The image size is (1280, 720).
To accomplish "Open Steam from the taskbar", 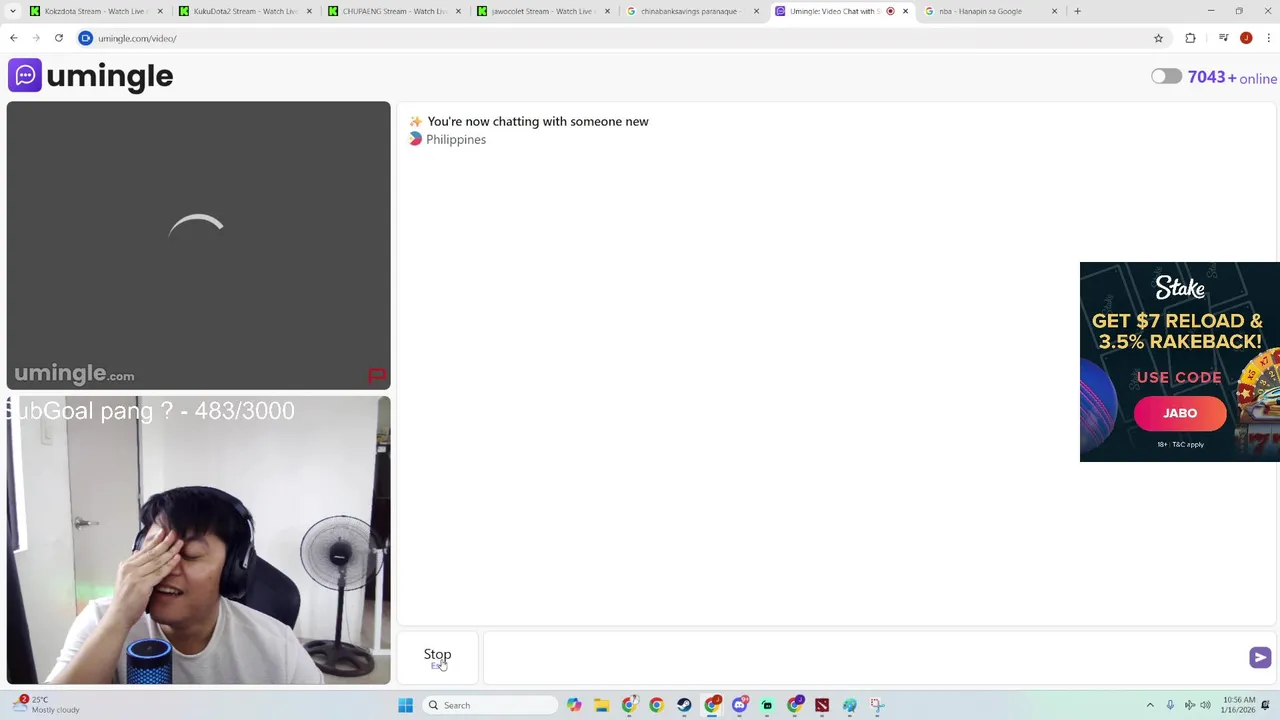I will [x=684, y=705].
